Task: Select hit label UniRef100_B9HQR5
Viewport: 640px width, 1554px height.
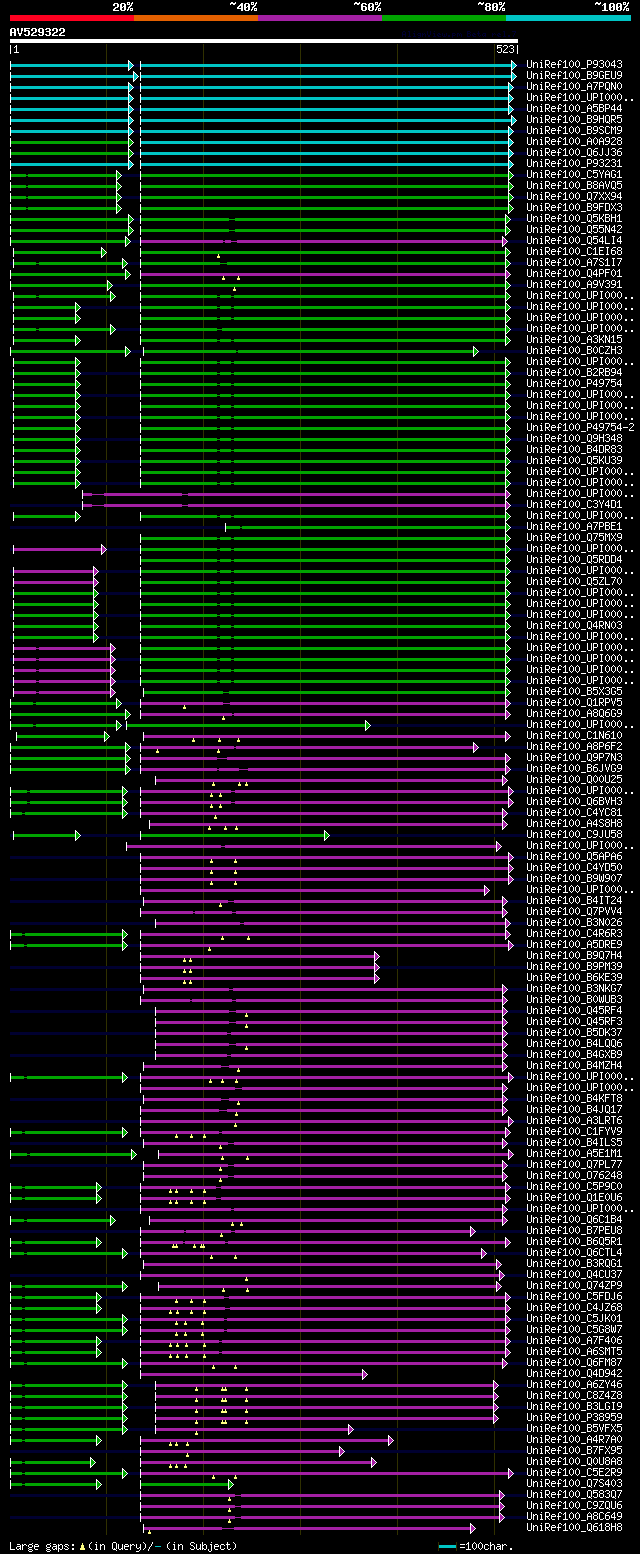Action: pos(574,119)
